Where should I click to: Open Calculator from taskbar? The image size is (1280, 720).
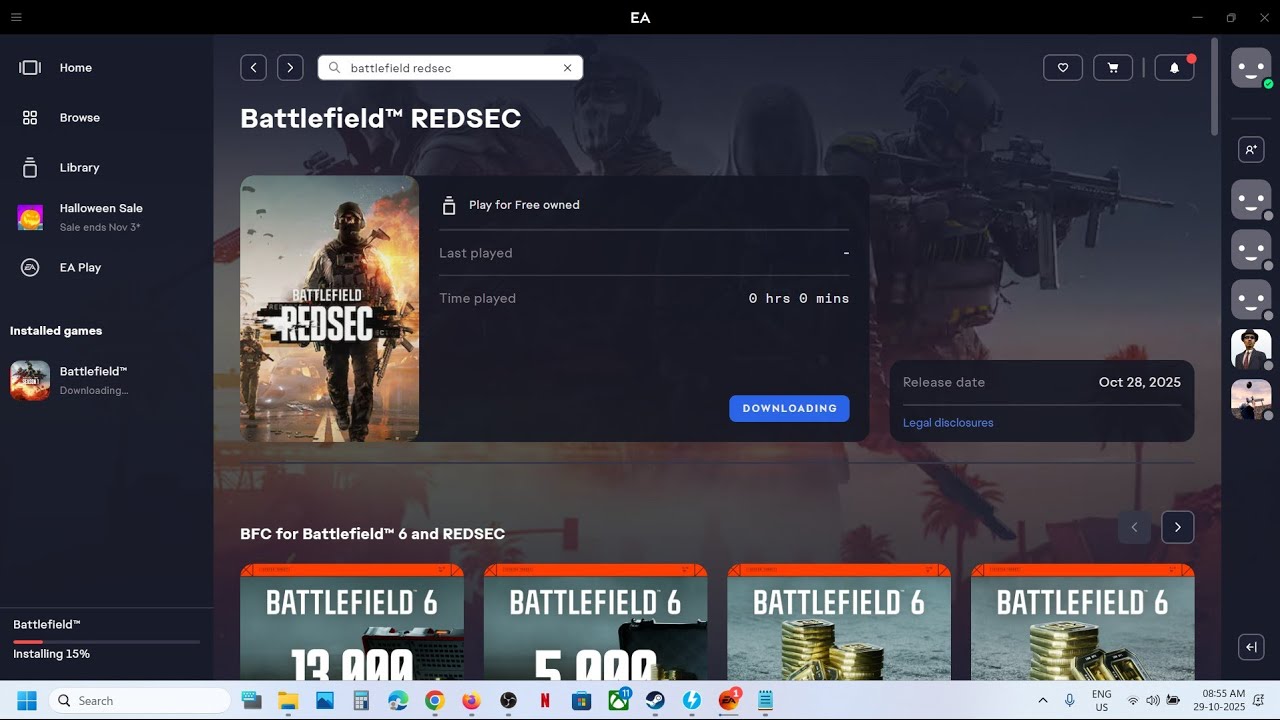(361, 700)
